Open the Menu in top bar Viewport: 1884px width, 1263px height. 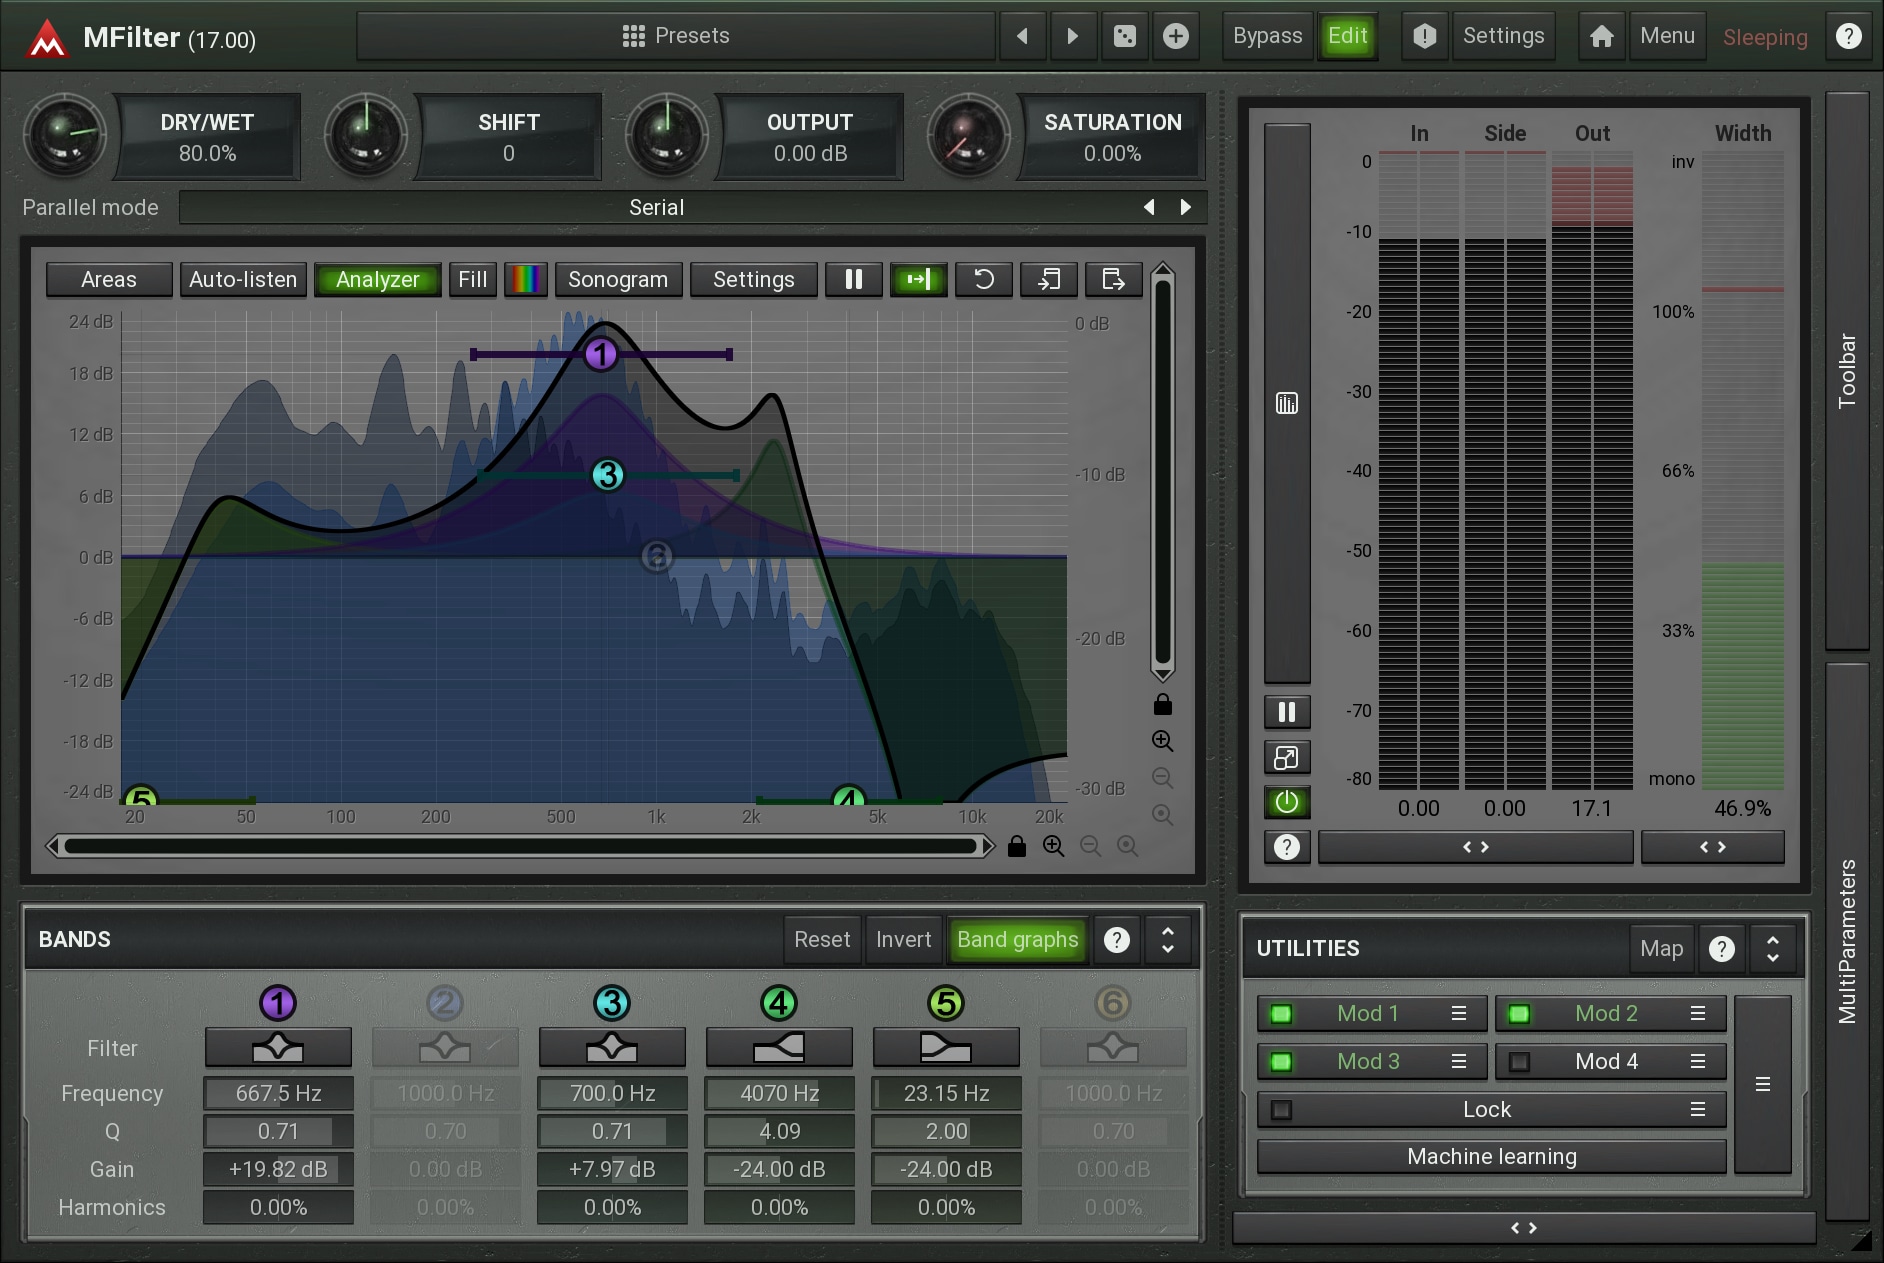pos(1667,37)
